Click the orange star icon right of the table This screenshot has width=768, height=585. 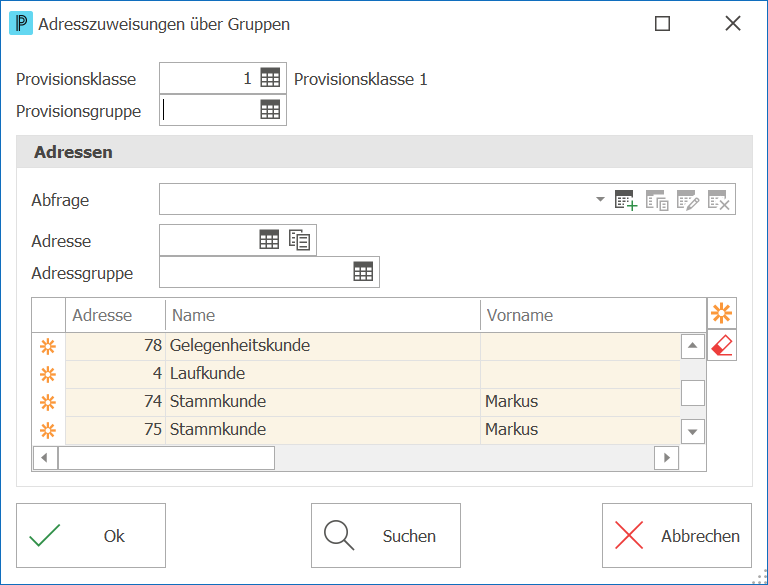[721, 313]
